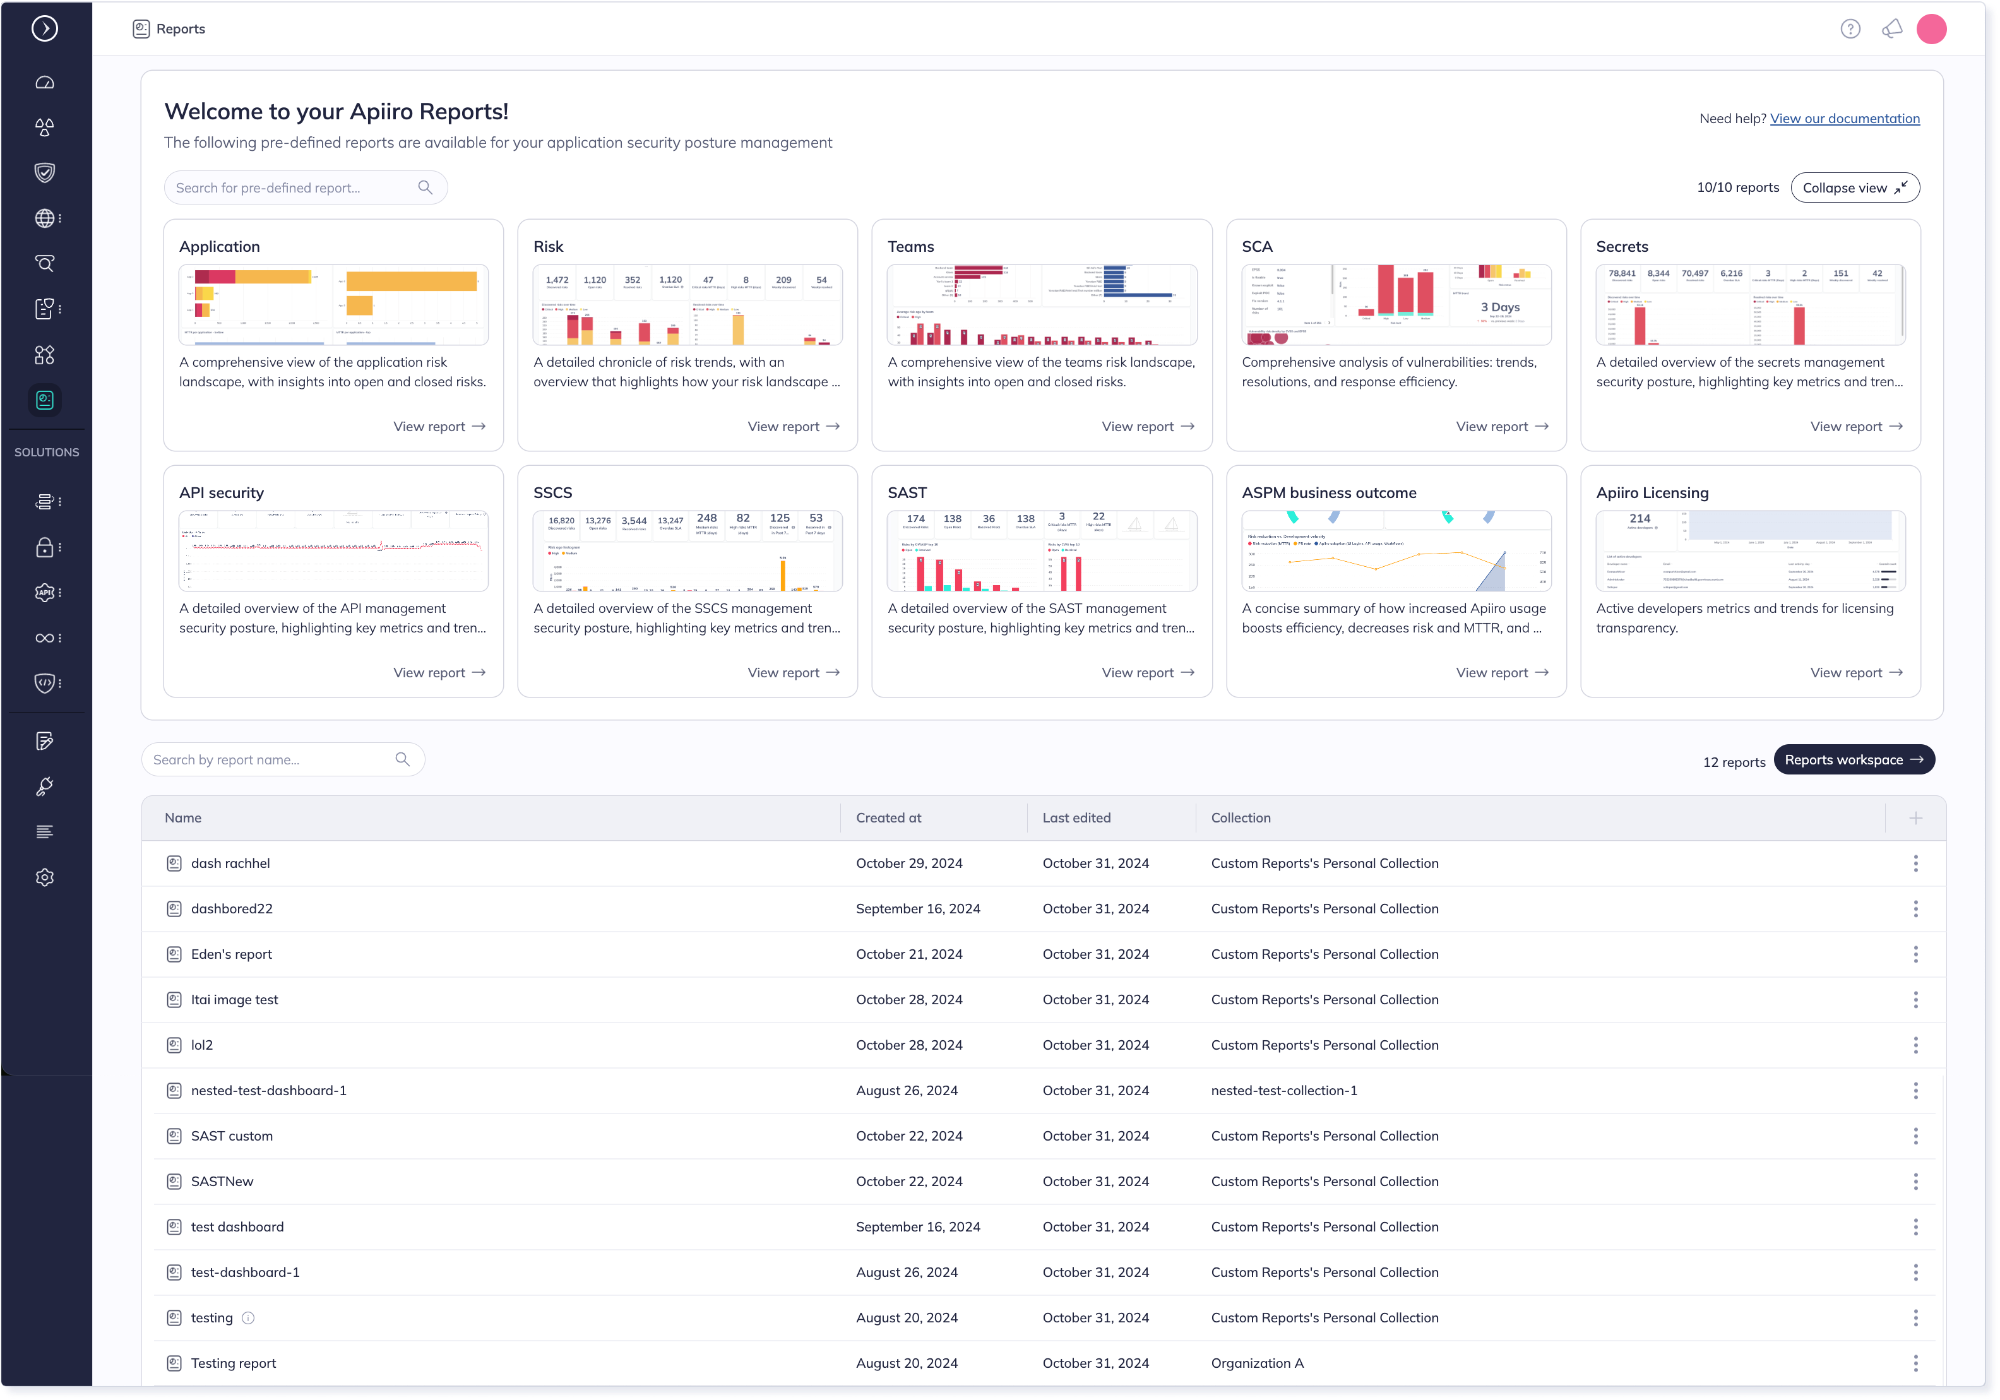Screen dimensions: 2000x1400
Task: Open the notifications megaphone icon
Action: [1892, 29]
